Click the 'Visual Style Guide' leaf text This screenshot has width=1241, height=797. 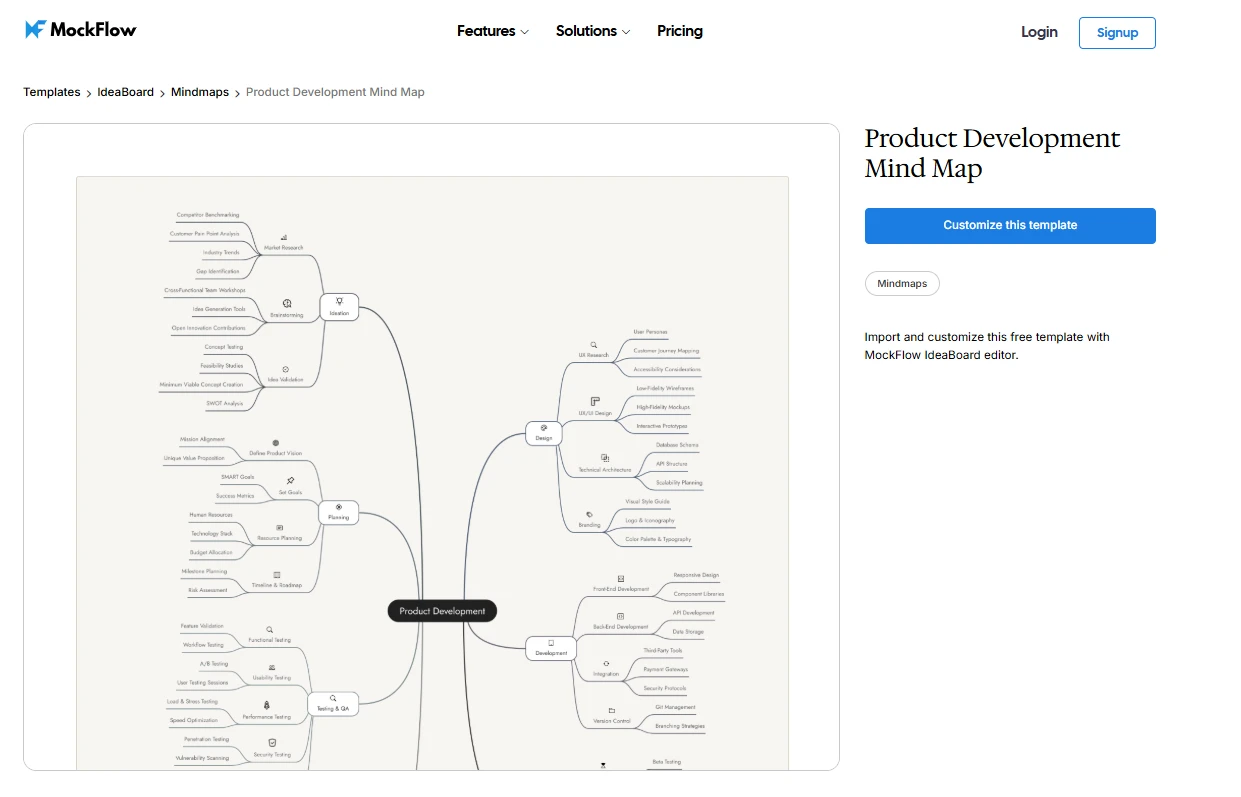click(x=648, y=501)
